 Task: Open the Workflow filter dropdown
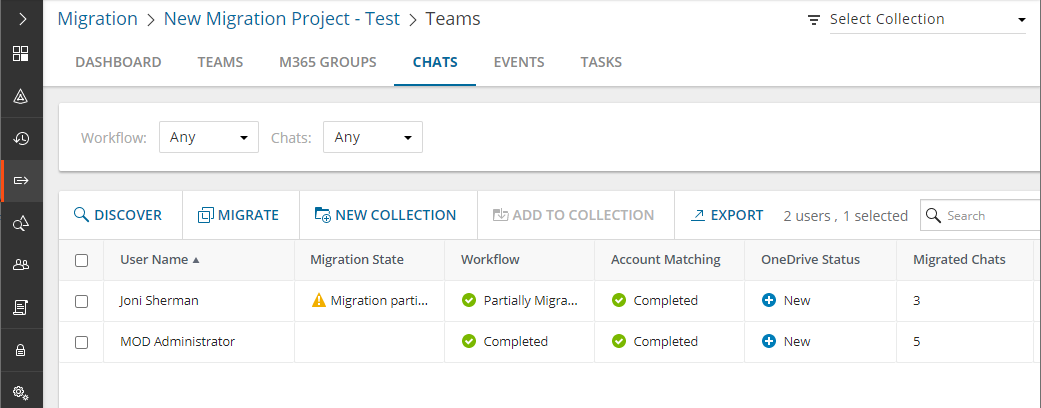(209, 137)
